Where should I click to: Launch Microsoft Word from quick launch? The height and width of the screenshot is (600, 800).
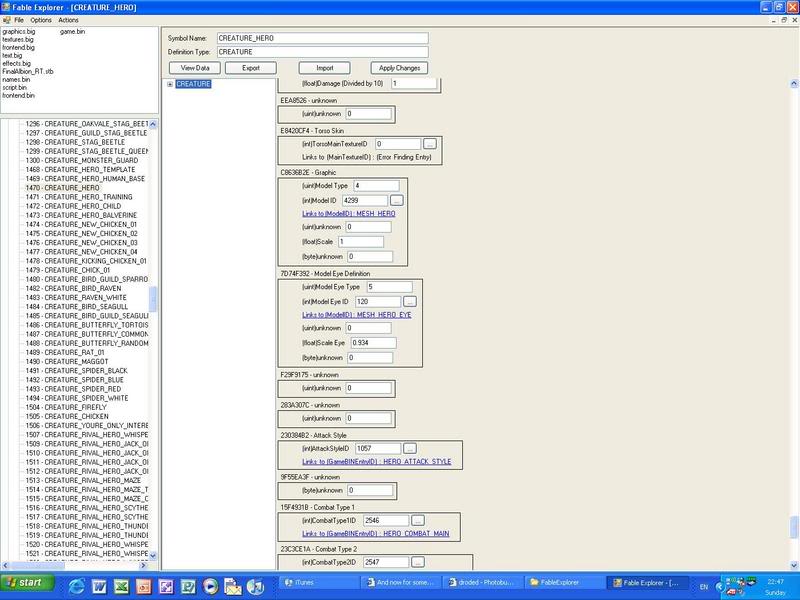(x=97, y=584)
